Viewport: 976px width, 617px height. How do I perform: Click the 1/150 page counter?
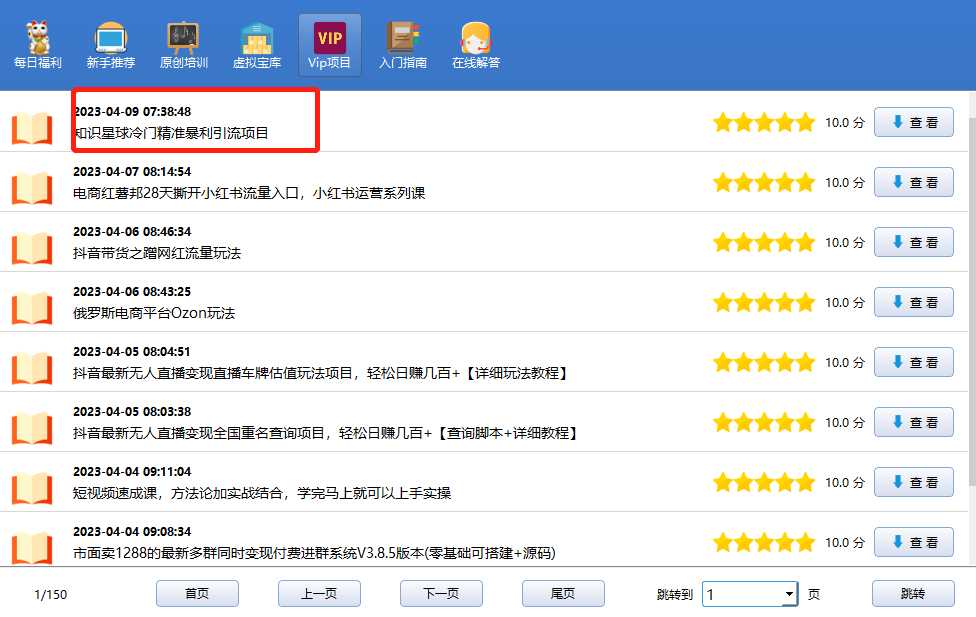[50, 595]
